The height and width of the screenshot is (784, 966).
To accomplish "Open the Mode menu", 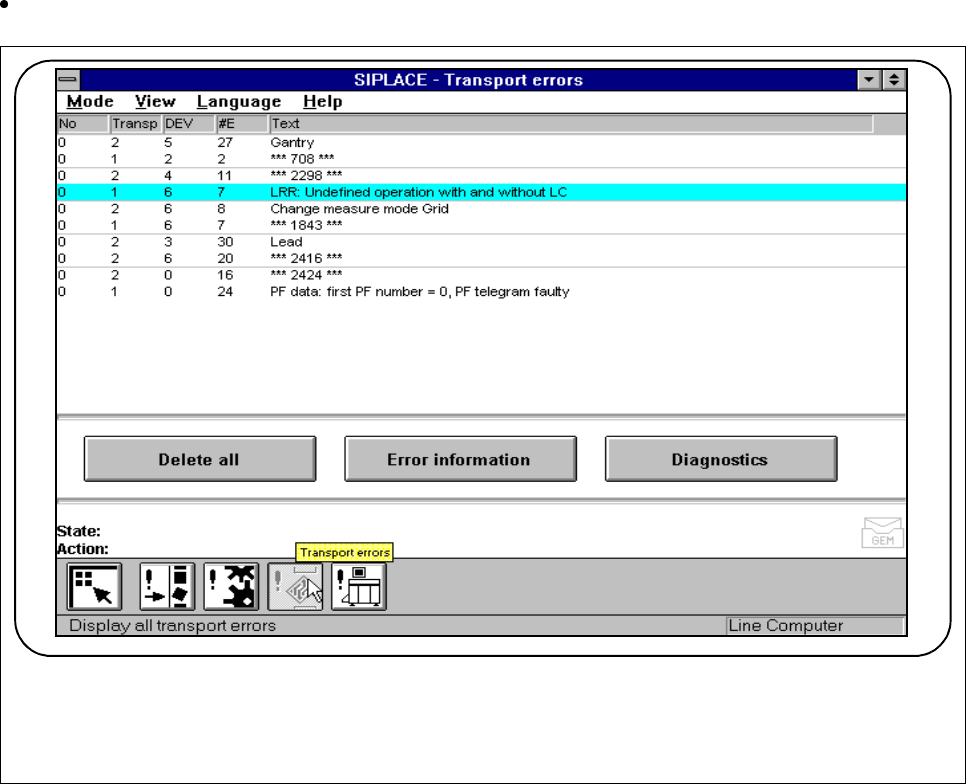I will 90,102.
